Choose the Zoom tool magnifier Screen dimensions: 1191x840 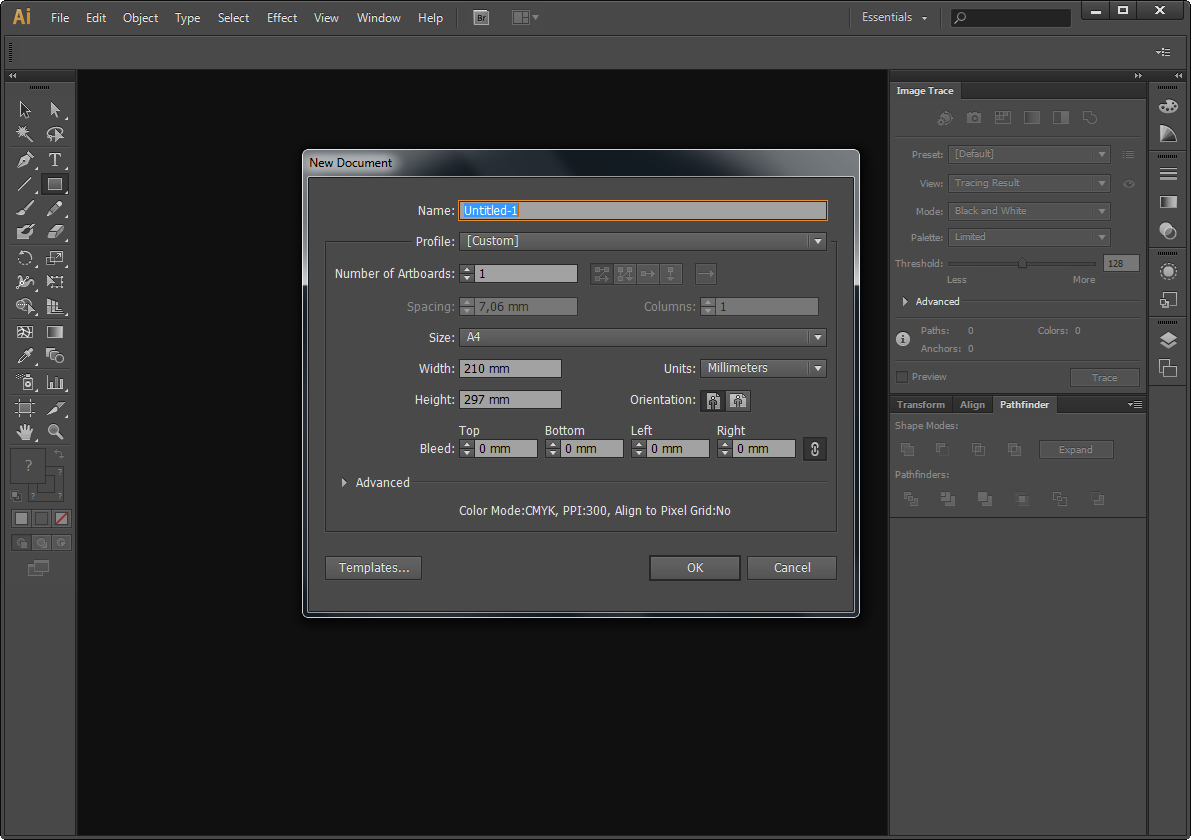click(55, 431)
